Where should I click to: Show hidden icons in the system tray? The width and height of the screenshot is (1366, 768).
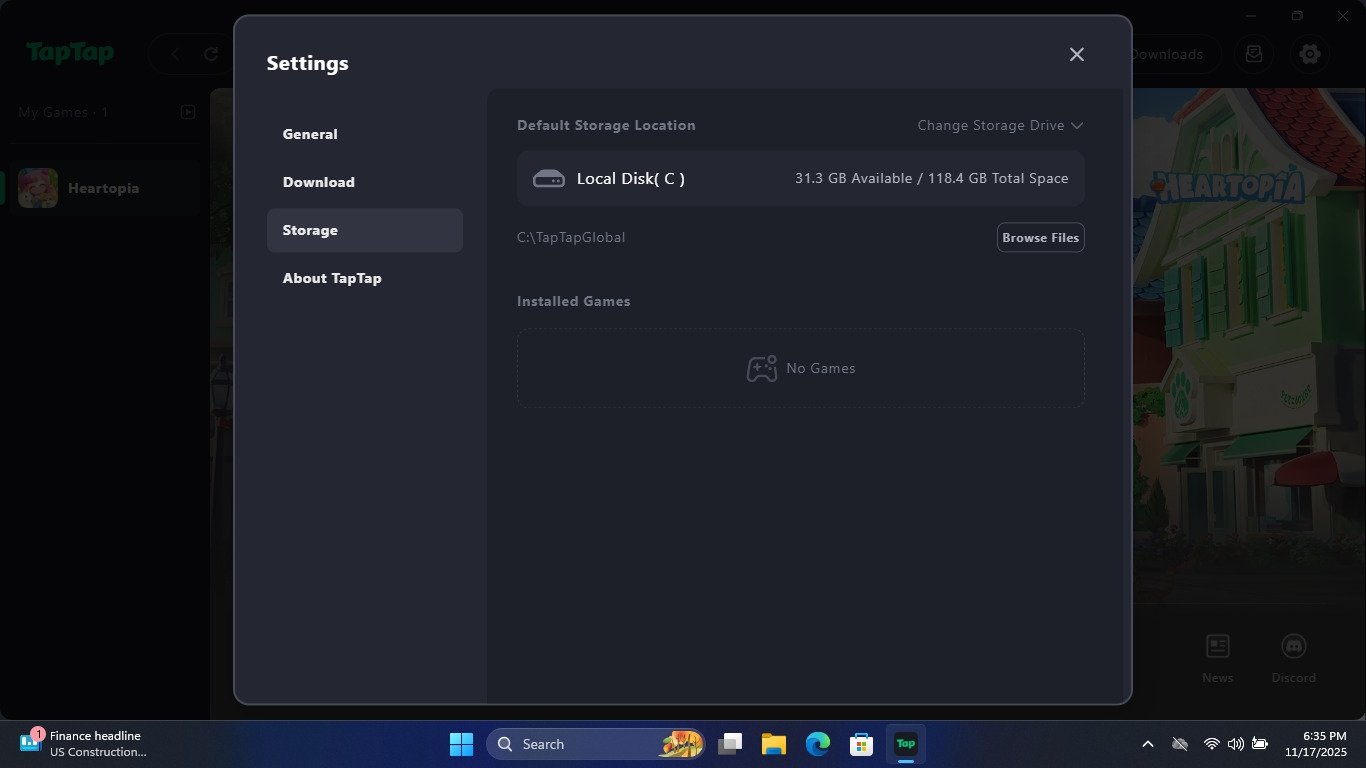point(1147,744)
